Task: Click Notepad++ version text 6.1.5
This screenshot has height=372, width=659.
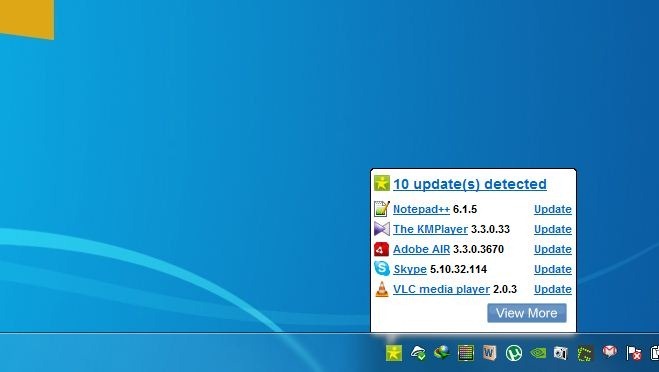Action: tap(465, 209)
